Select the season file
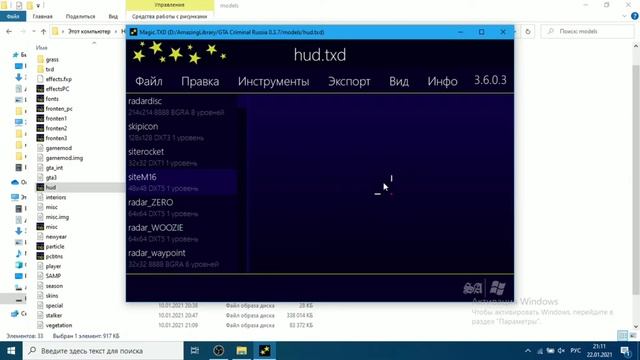Image resolution: width=640 pixels, height=360 pixels. coord(54,286)
